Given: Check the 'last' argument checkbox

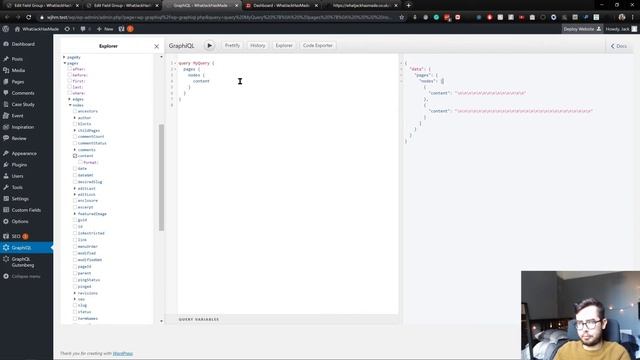Looking at the screenshot, I should [70, 87].
